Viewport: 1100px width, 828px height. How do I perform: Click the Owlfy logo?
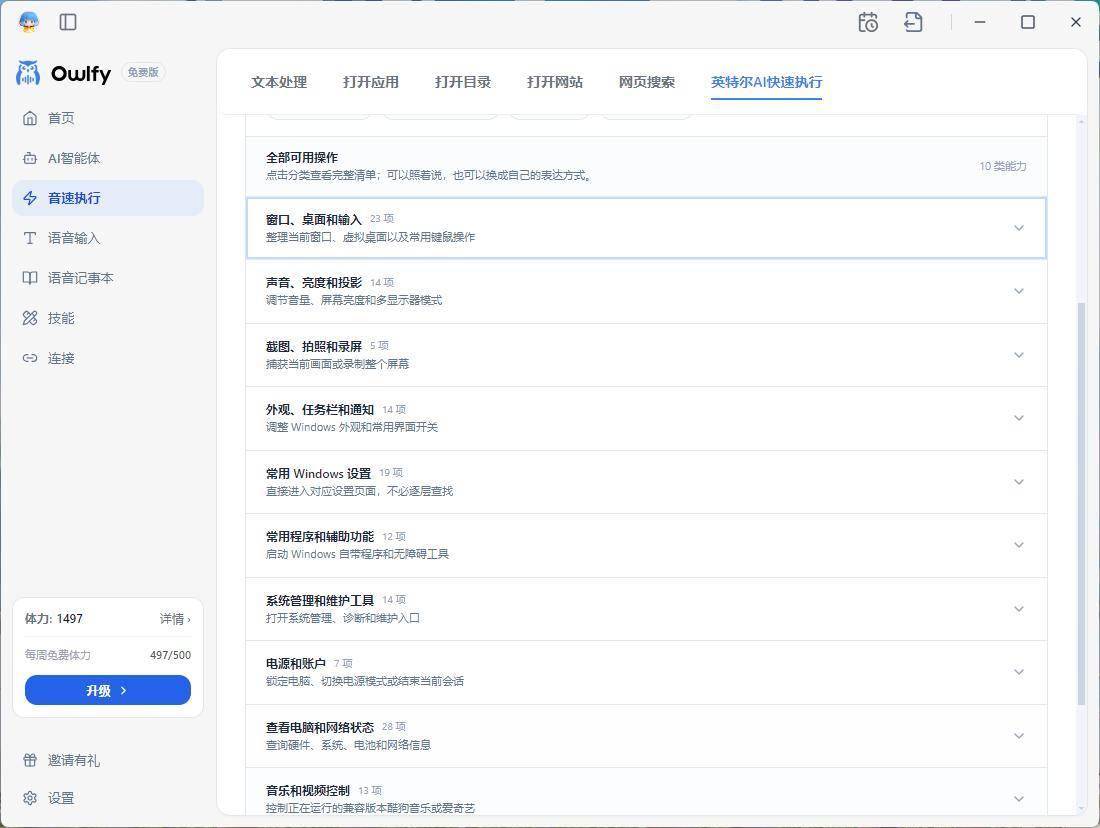tap(63, 73)
